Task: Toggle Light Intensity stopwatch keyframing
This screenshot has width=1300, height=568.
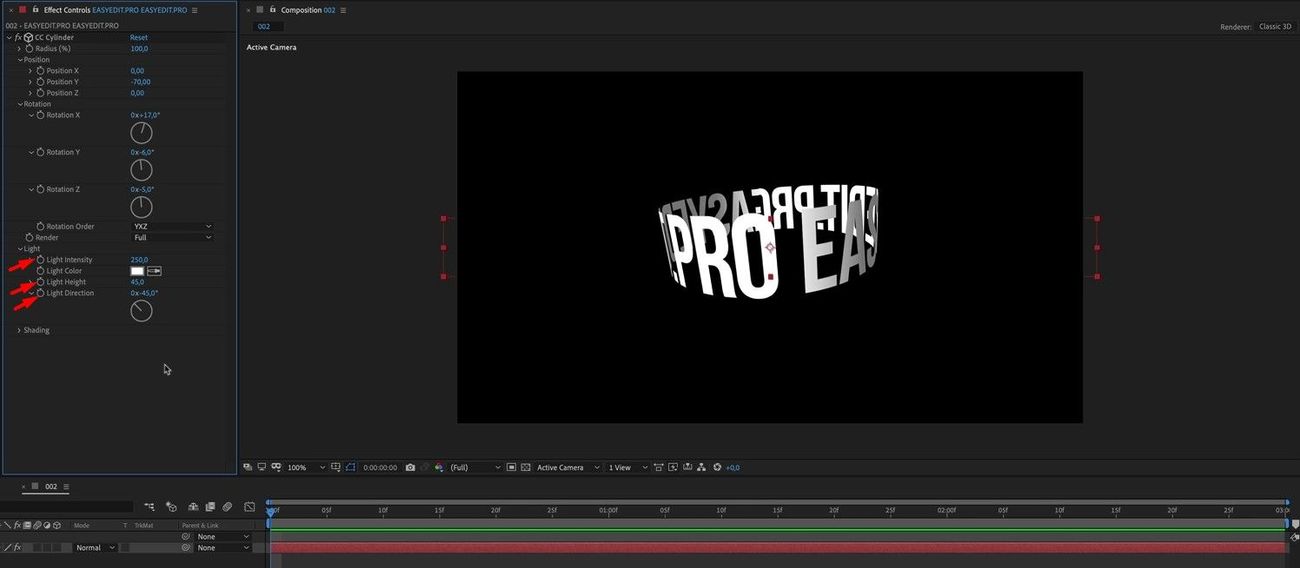Action: [x=40, y=260]
